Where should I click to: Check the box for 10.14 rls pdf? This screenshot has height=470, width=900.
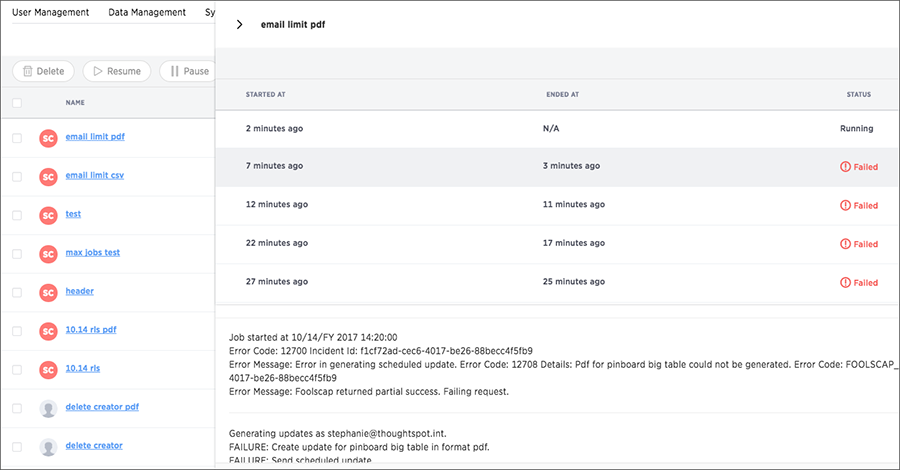click(17, 331)
